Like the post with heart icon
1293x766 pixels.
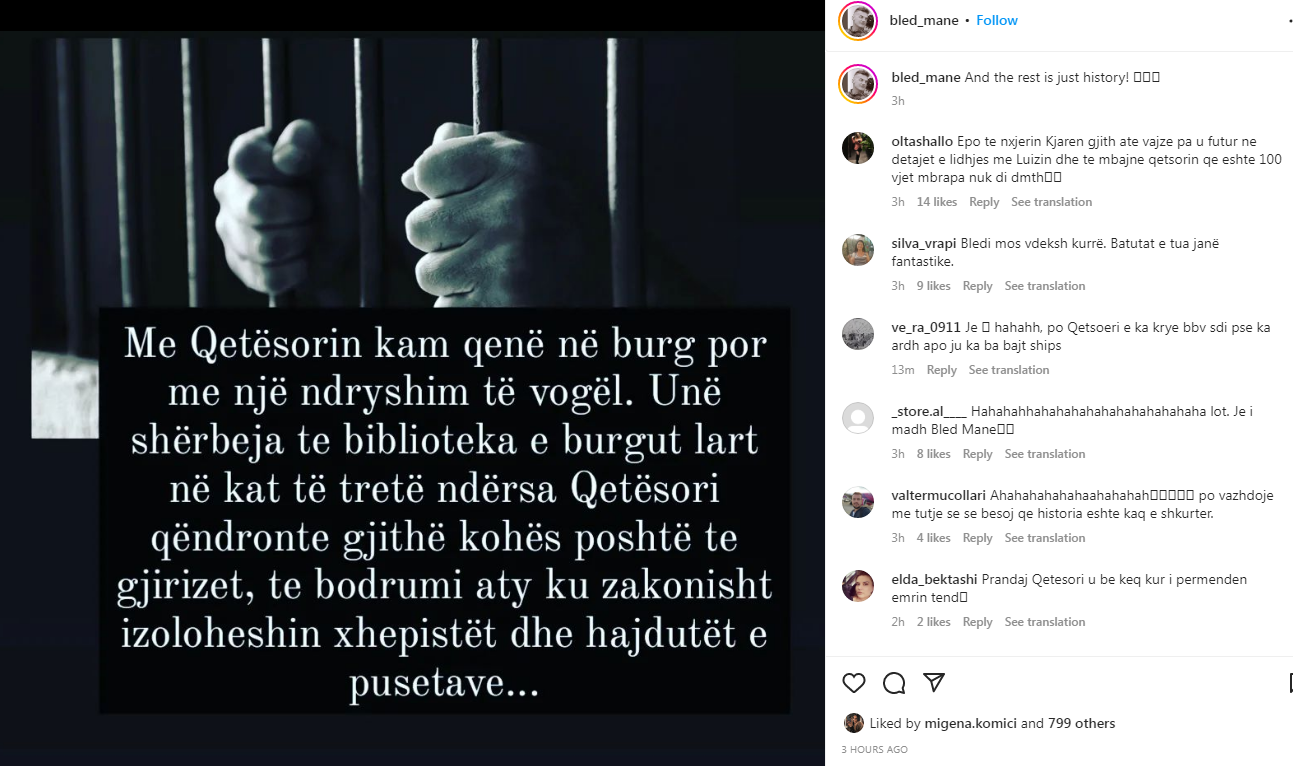pyautogui.click(x=853, y=683)
